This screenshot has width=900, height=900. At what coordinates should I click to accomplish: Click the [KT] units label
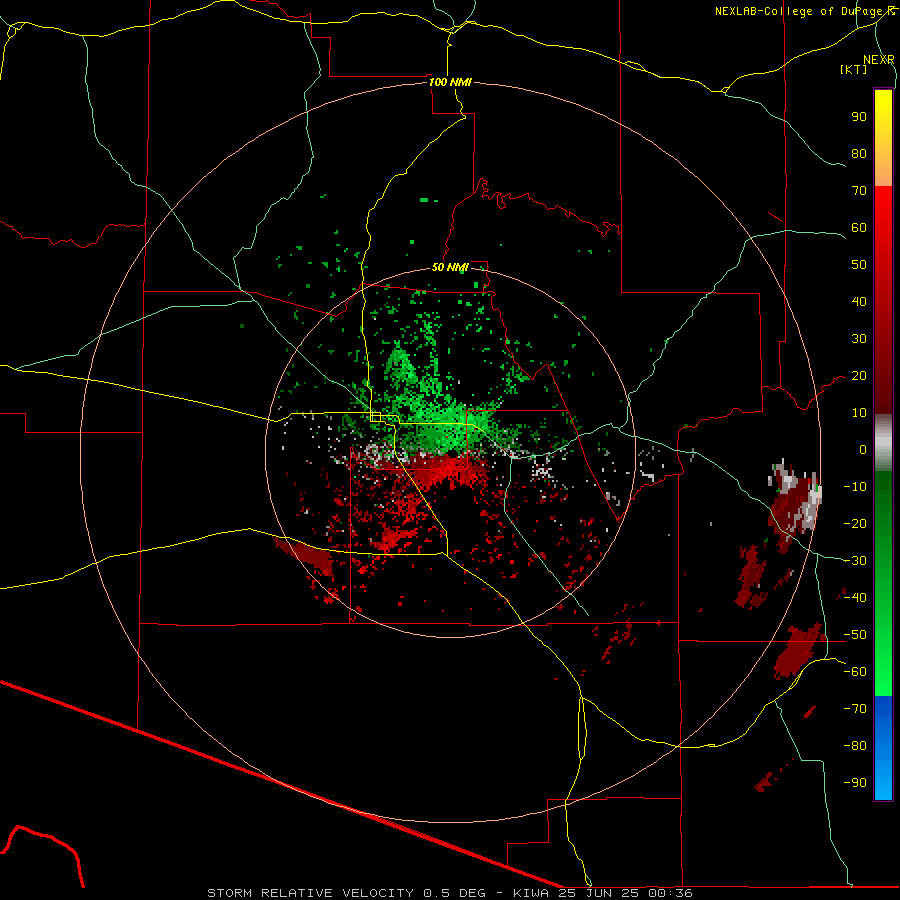point(853,69)
